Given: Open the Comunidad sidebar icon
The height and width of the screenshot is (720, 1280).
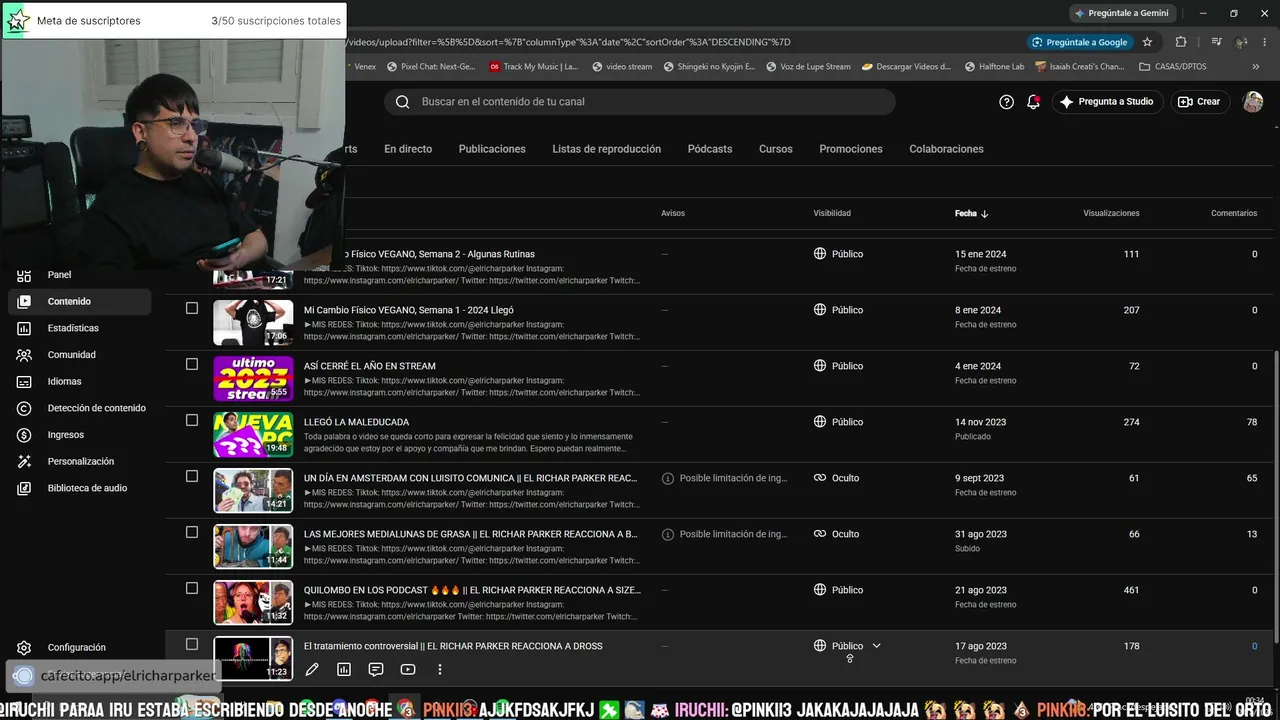Looking at the screenshot, I should [x=25, y=355].
